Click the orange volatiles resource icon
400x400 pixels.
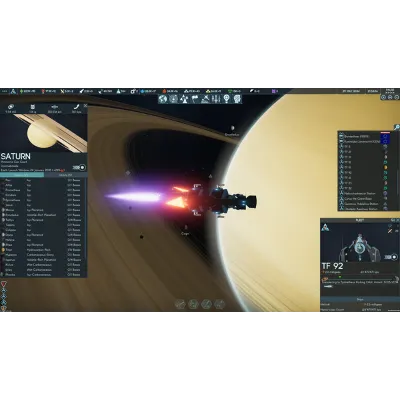pyautogui.click(x=164, y=91)
